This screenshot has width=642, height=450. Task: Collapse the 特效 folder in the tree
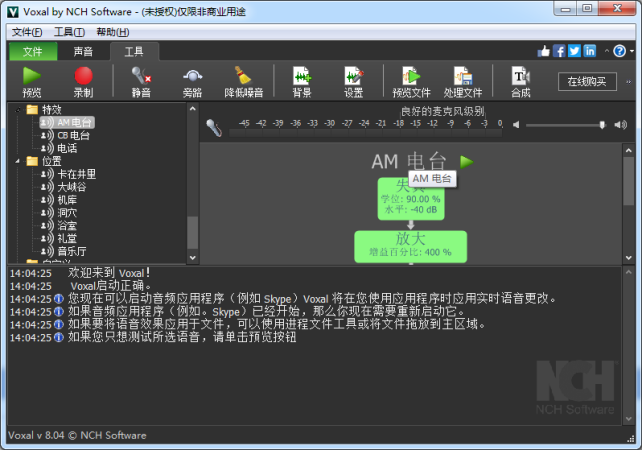pos(18,110)
